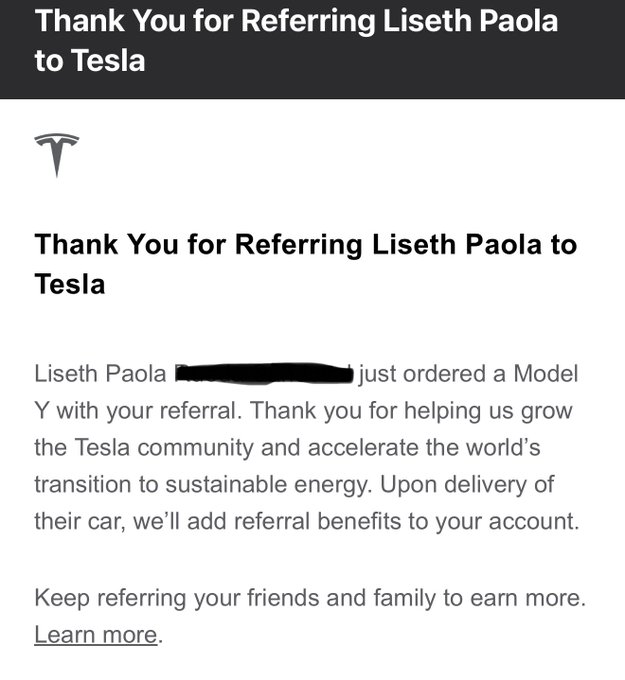Viewport: 625px width, 680px height.
Task: Tap "their car, we'll add referral" text
Action: point(172,521)
